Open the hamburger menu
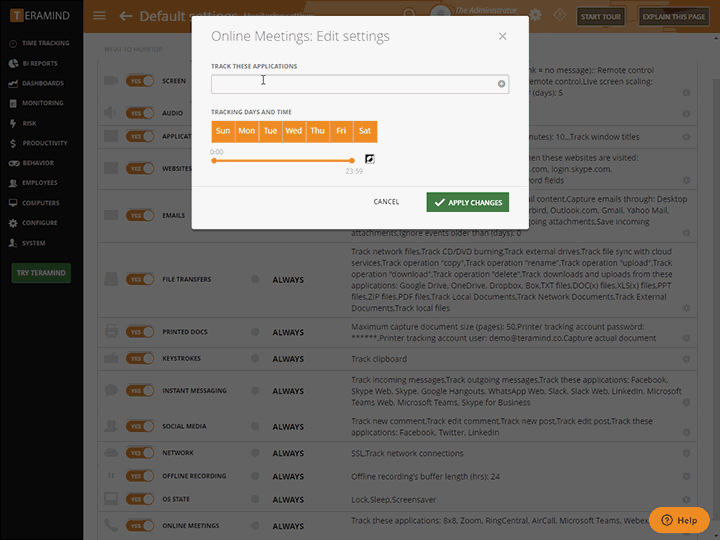720x540 pixels. tap(99, 16)
